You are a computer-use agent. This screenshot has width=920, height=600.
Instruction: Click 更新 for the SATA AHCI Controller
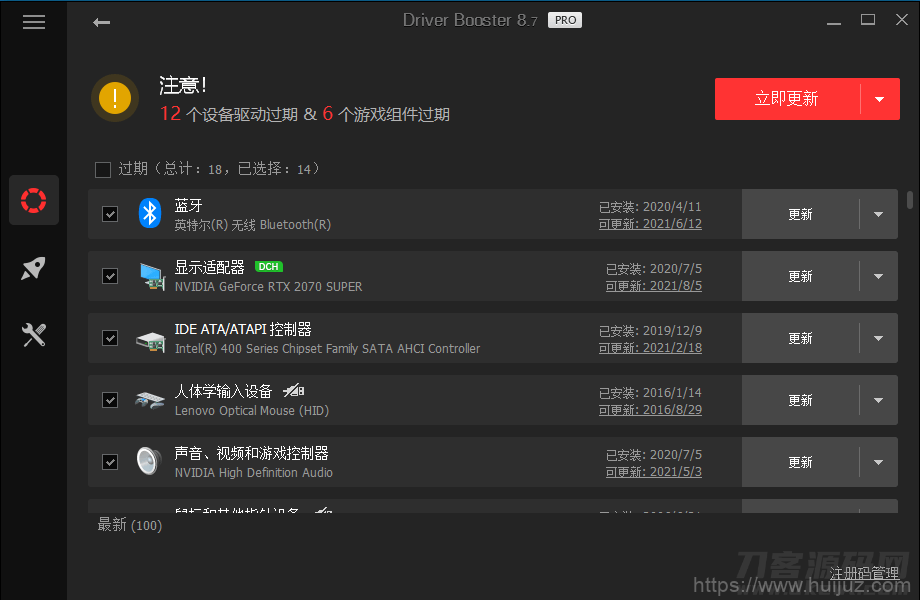[x=800, y=338]
